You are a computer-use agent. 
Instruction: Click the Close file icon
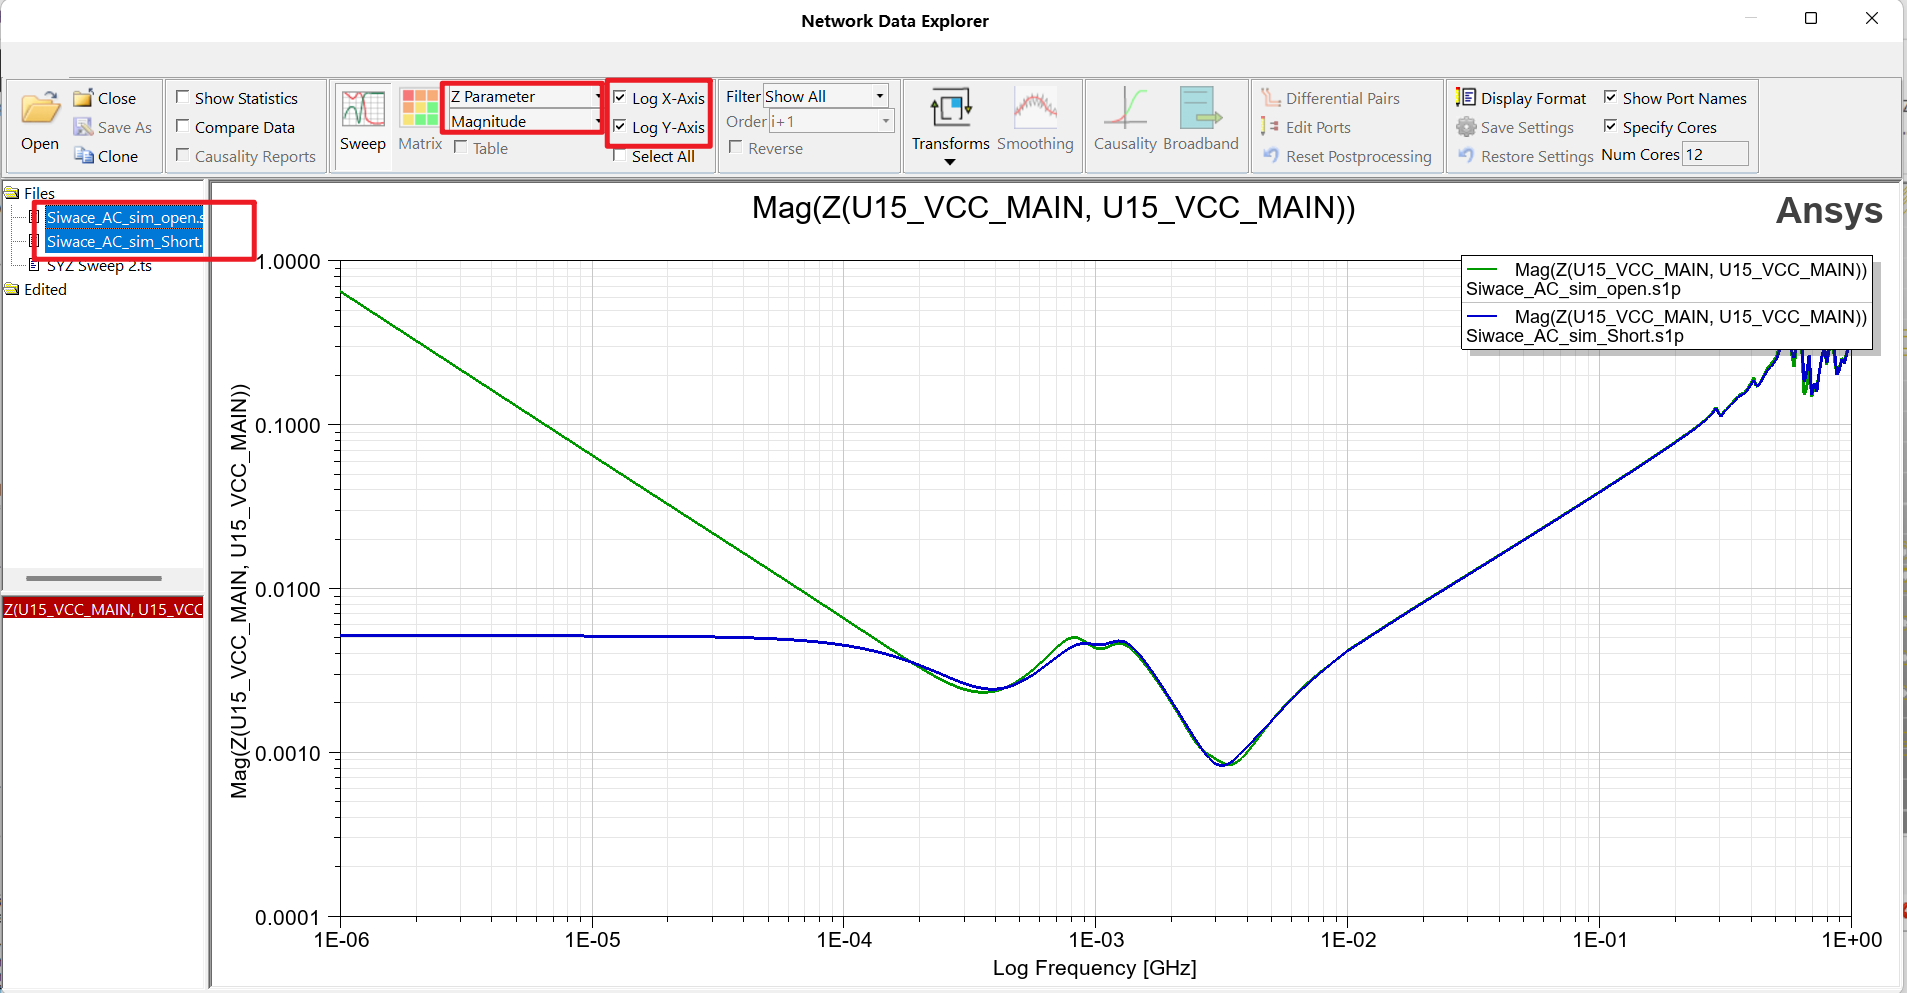[83, 98]
